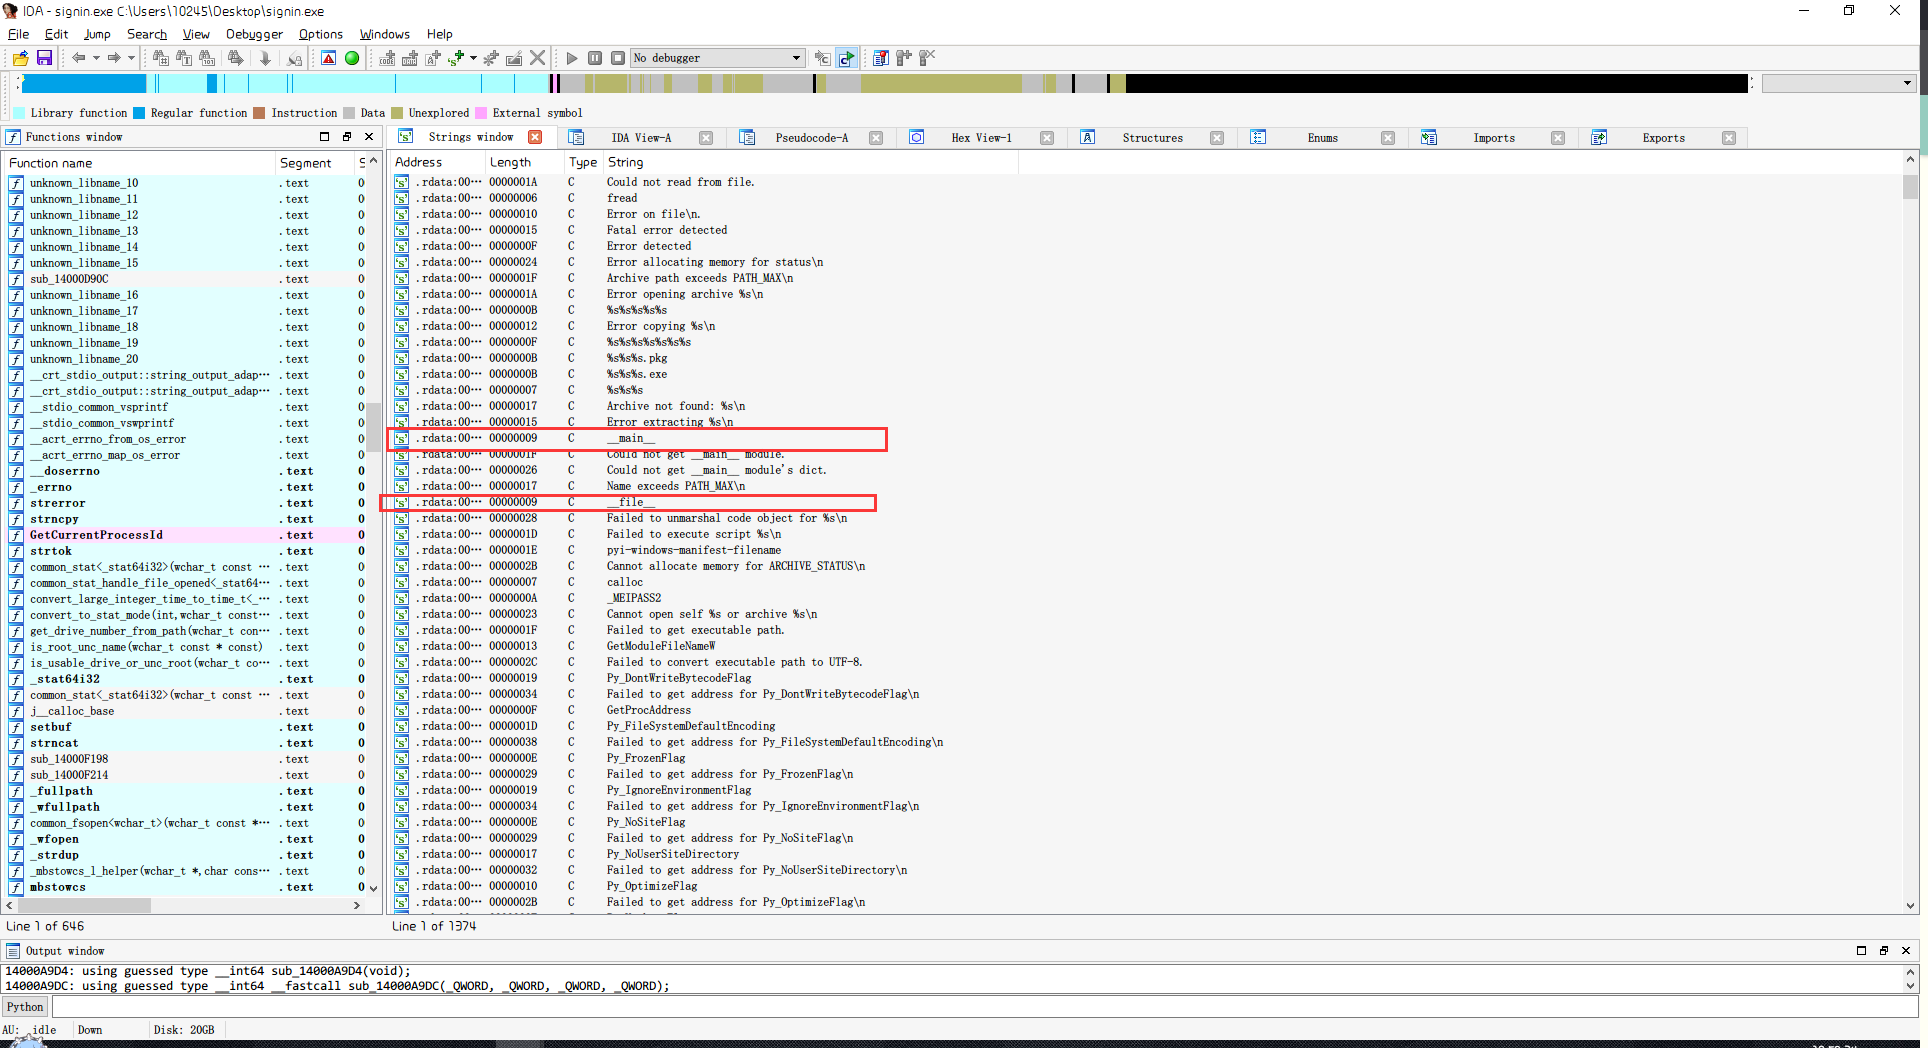Save the database using the disk icon
Image resolution: width=1928 pixels, height=1048 pixels.
pyautogui.click(x=45, y=58)
